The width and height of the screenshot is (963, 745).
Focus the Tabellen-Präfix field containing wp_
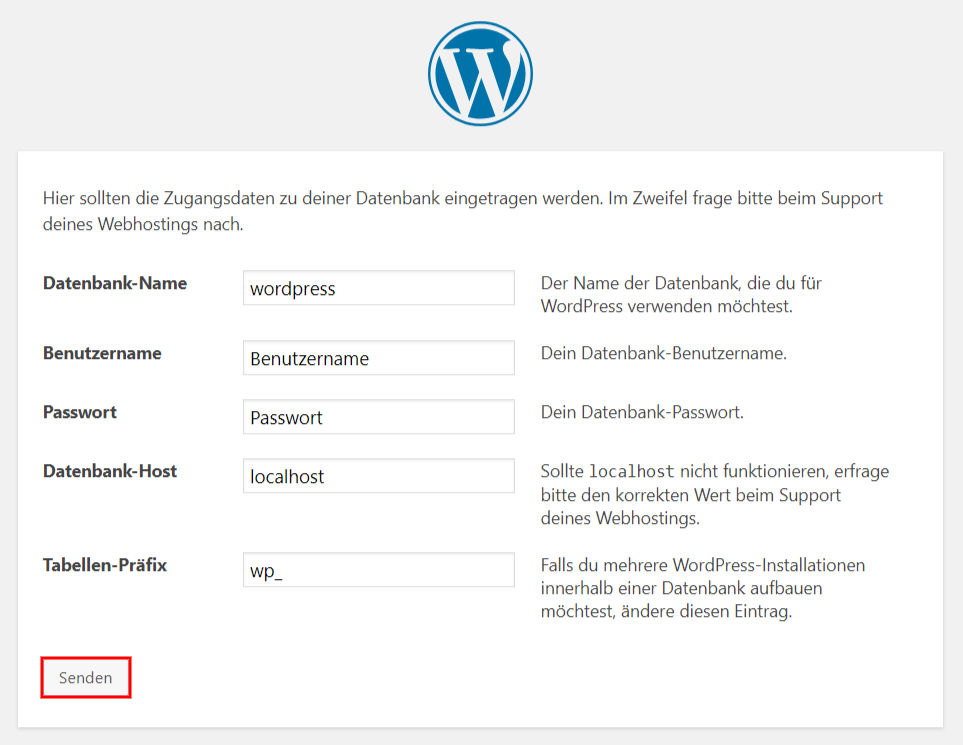[378, 570]
